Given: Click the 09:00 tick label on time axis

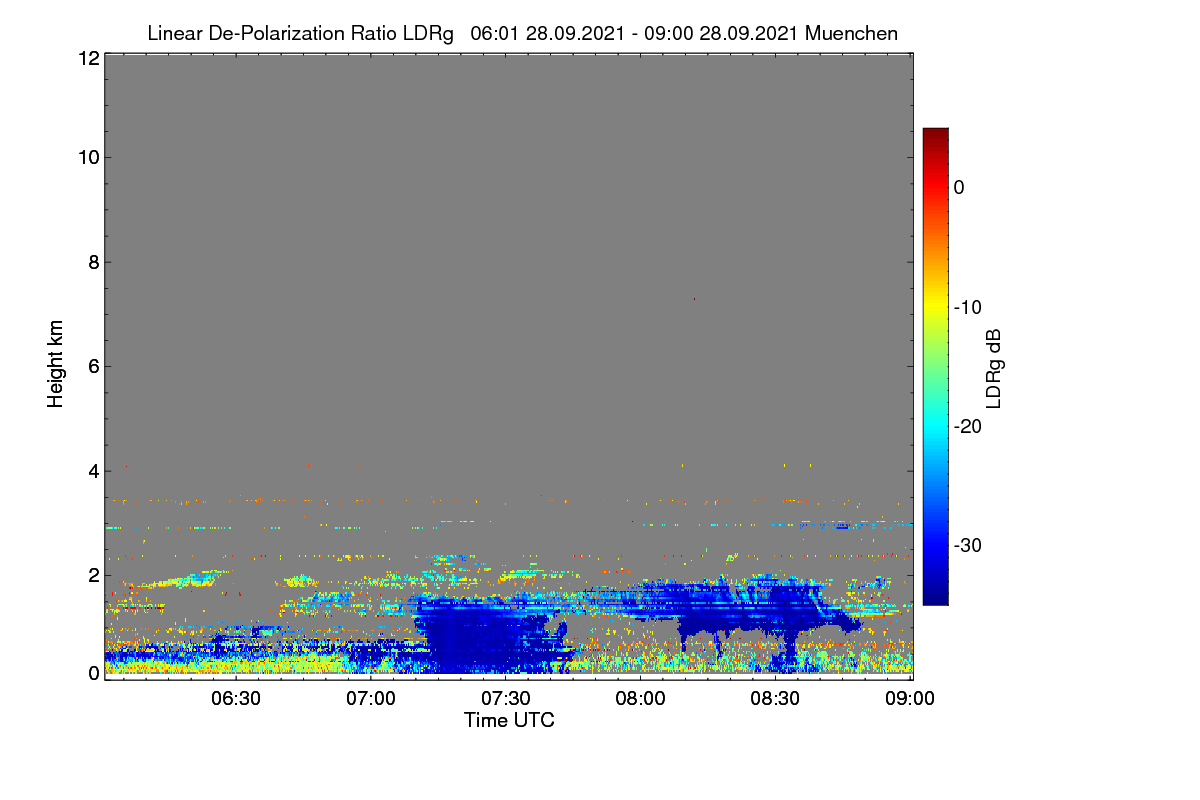Looking at the screenshot, I should [910, 699].
